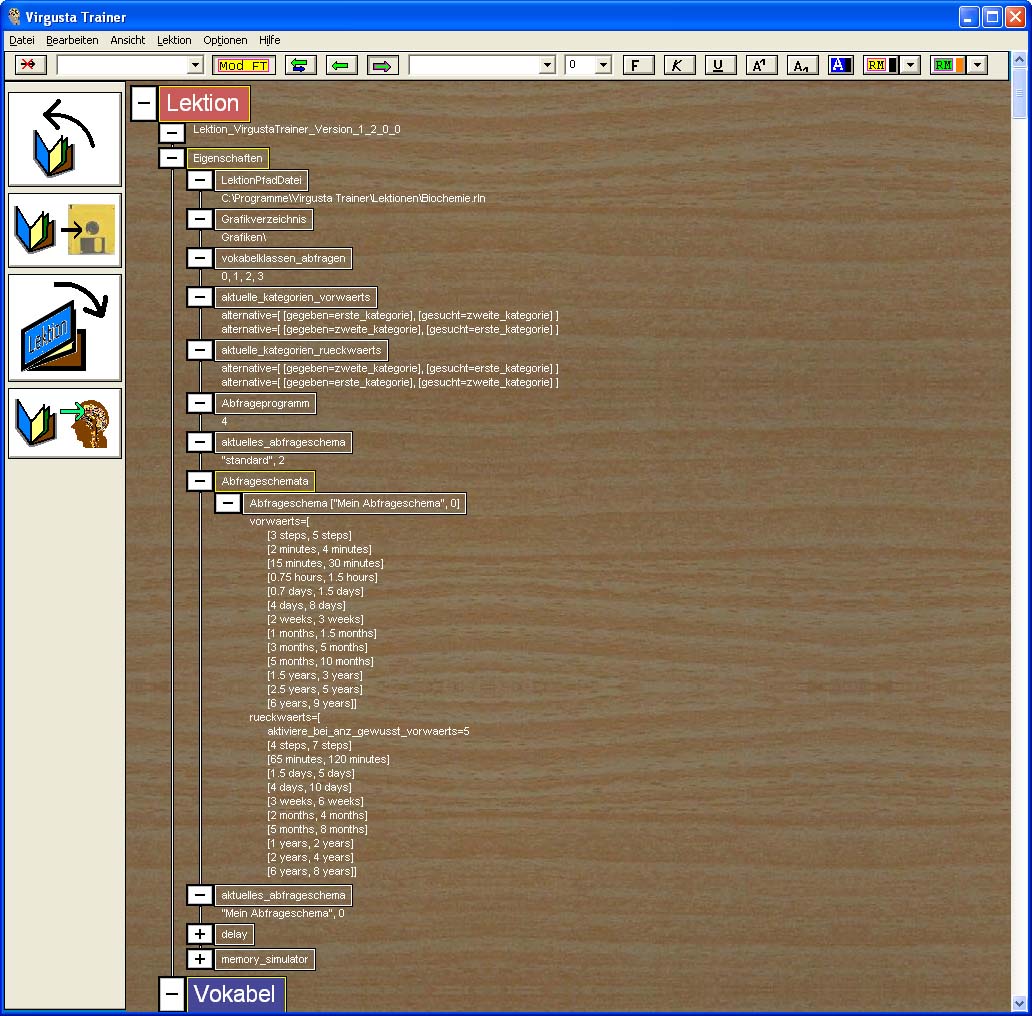Open the yellow-red RM color dropdown arrow
Image resolution: width=1032 pixels, height=1016 pixels.
click(910, 65)
